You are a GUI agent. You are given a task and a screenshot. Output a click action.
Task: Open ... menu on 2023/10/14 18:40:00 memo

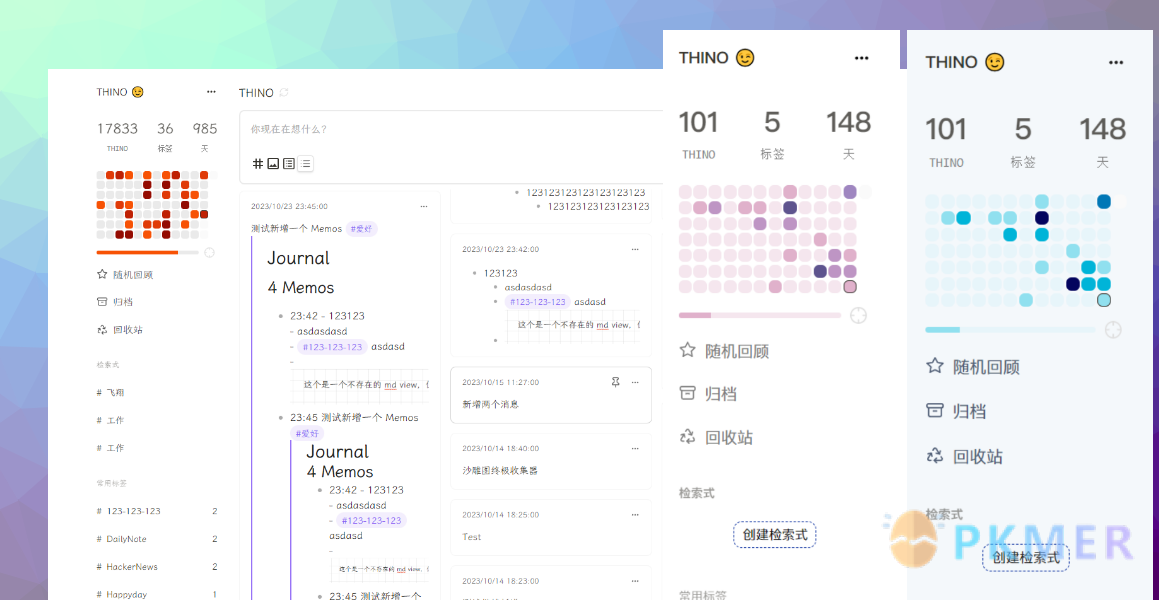click(635, 448)
